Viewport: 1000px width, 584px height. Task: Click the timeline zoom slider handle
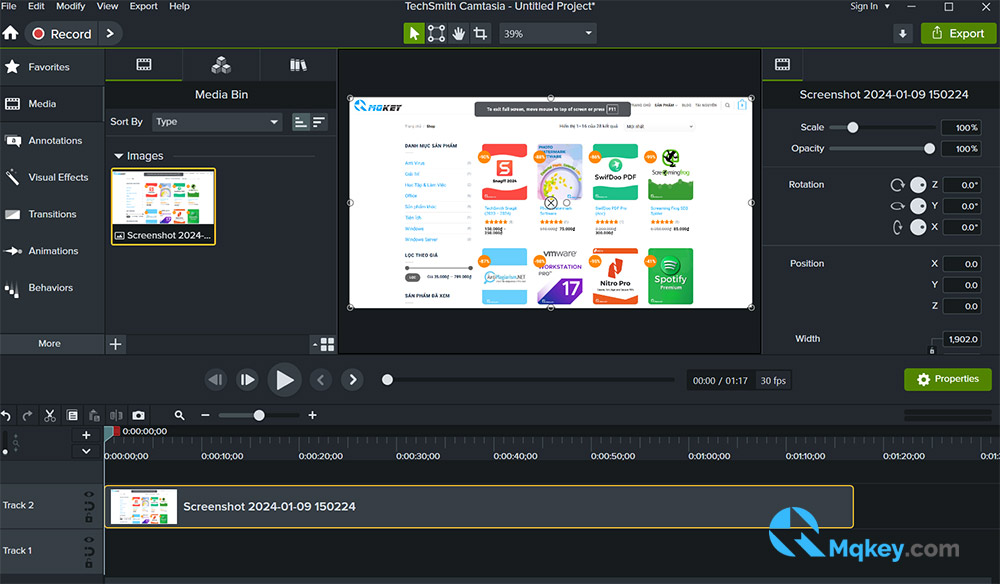tap(259, 416)
